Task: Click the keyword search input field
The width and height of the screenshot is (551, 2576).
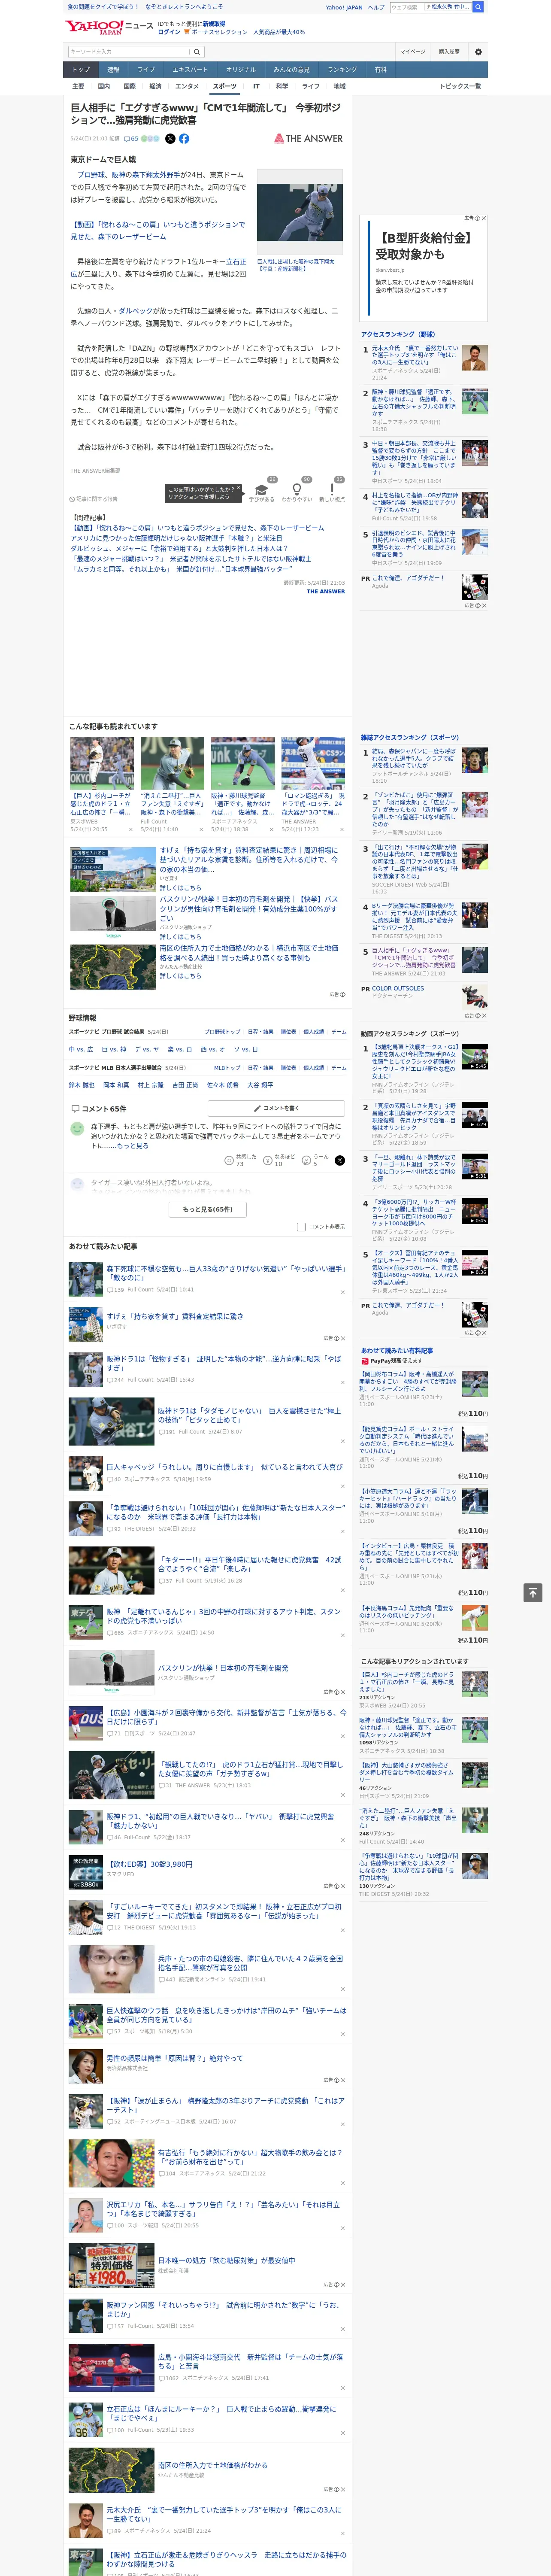Action: click(x=129, y=52)
